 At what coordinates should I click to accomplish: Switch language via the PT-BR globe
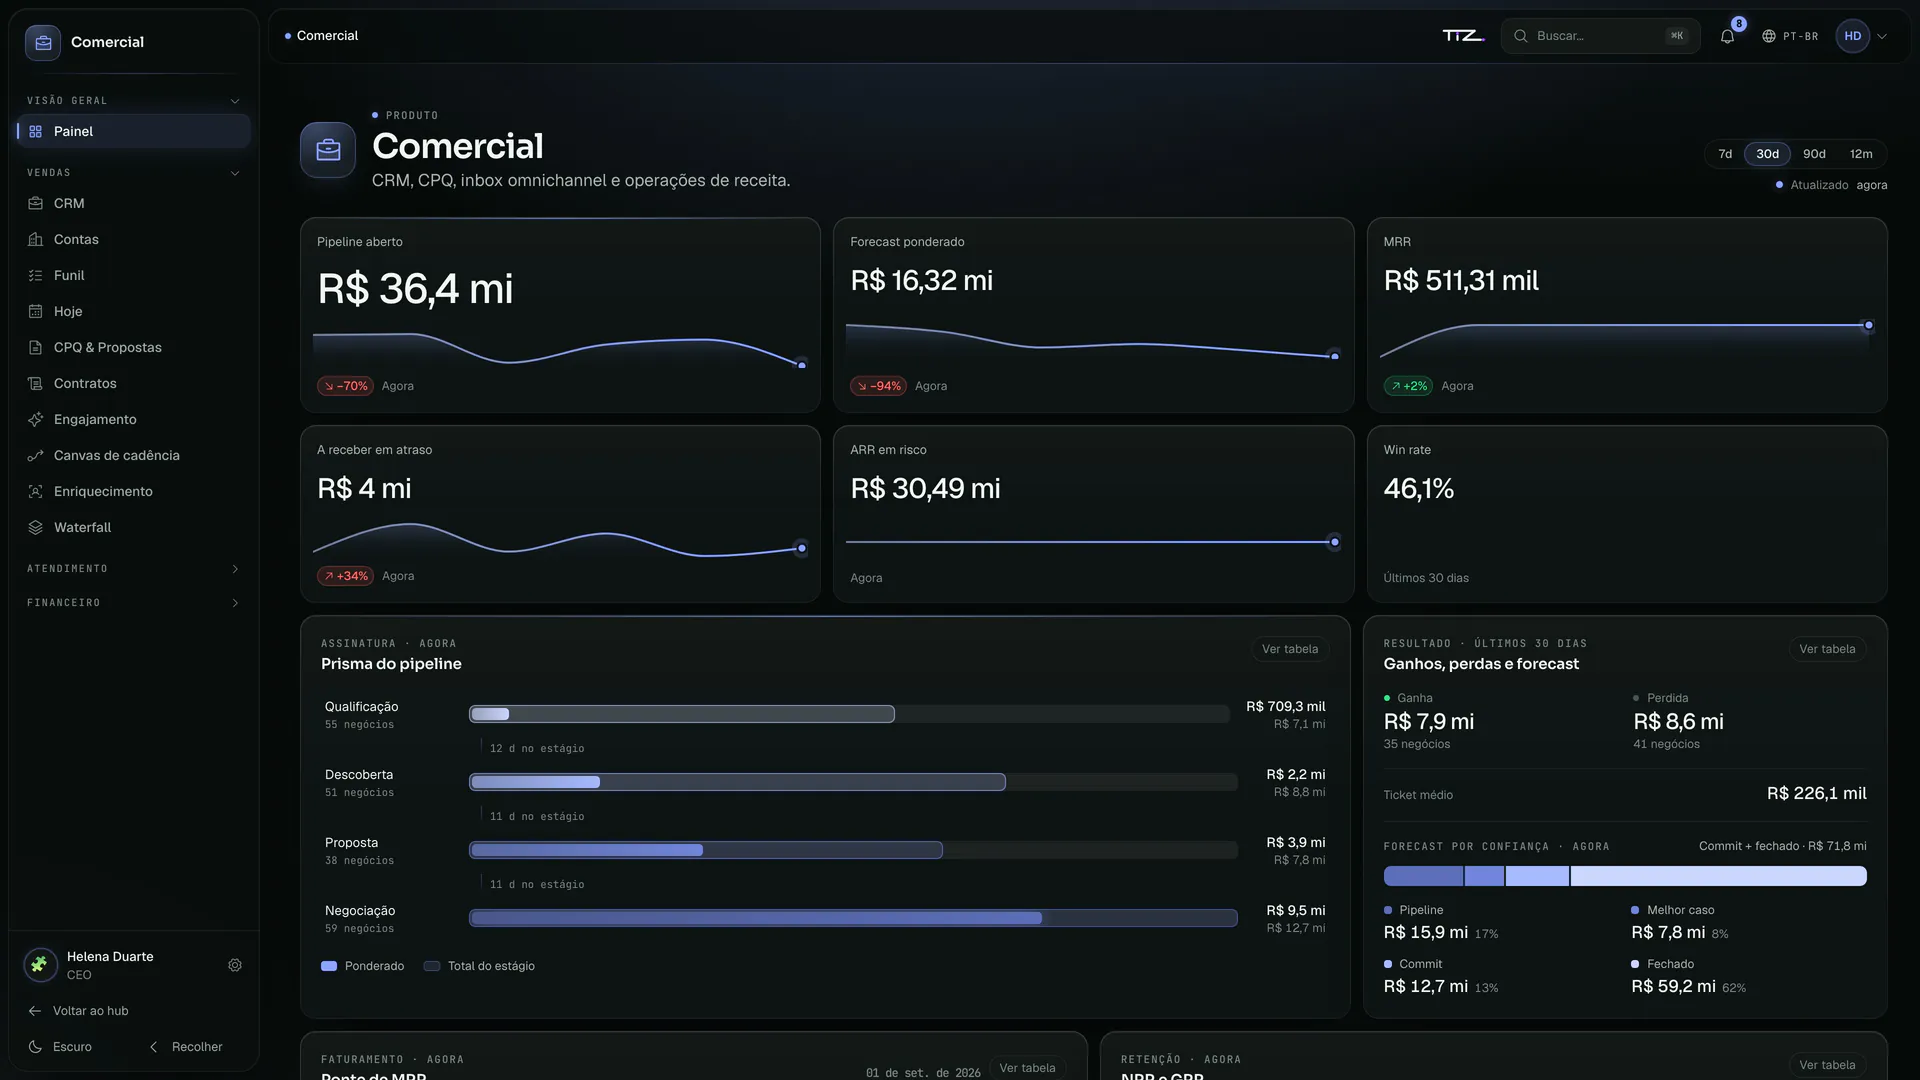pyautogui.click(x=1790, y=36)
